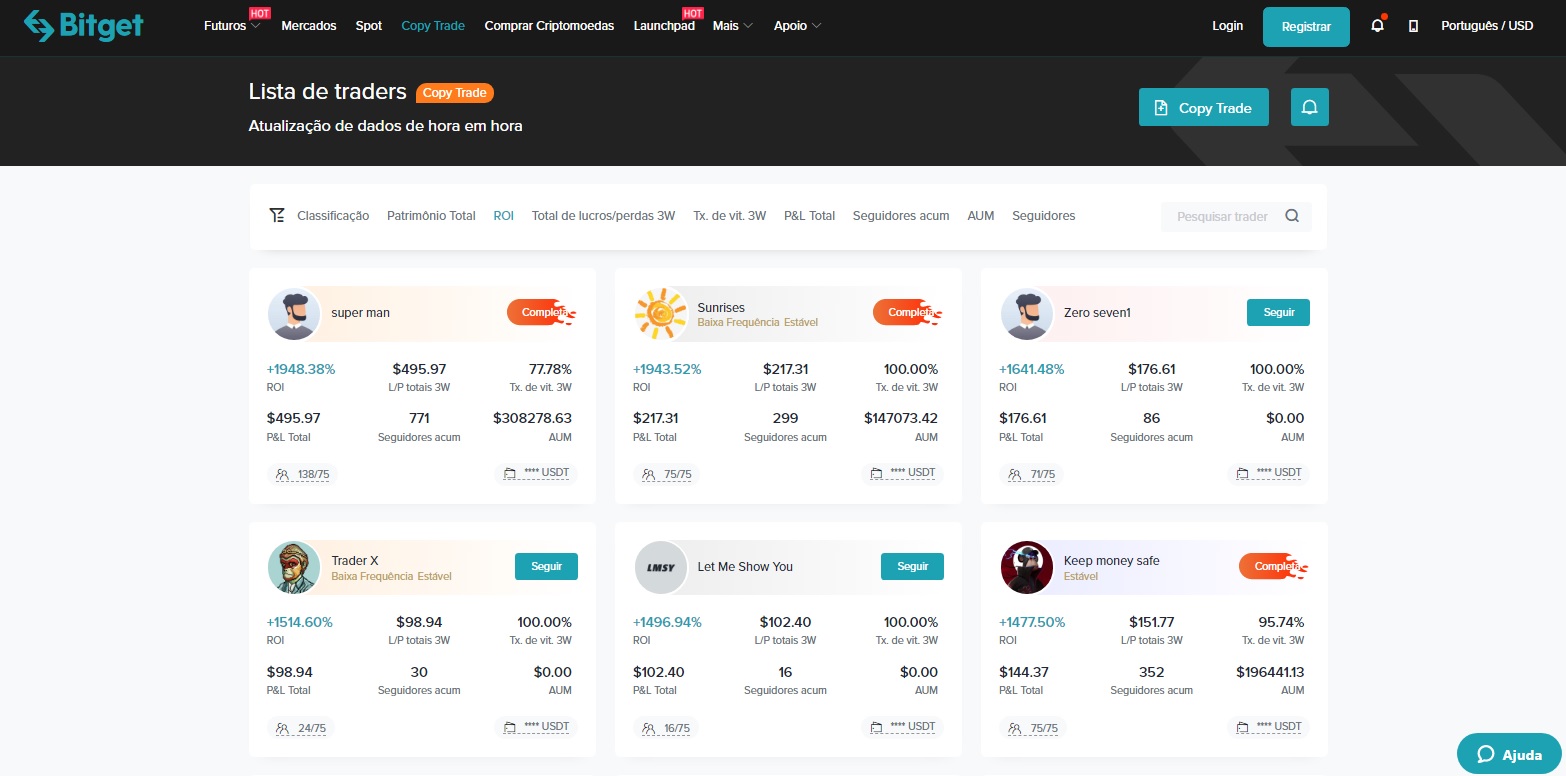Click the $308278.63 AUM value

(532, 418)
